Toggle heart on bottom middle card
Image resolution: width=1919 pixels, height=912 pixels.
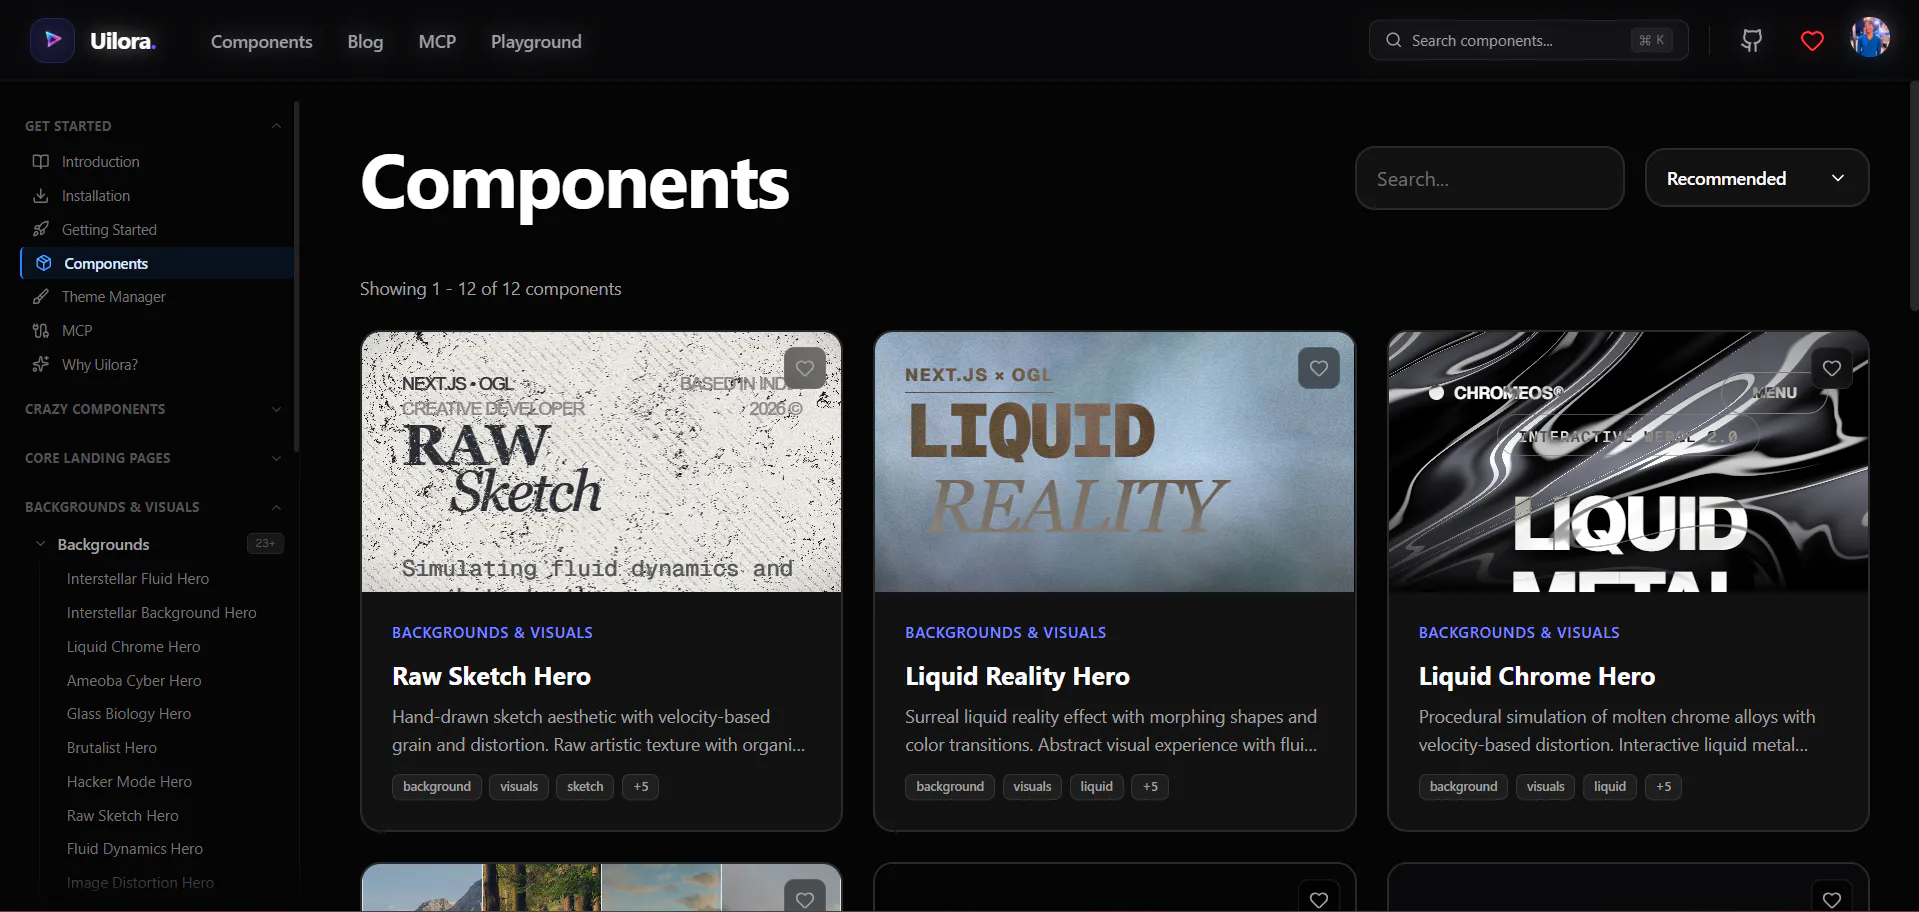click(x=1319, y=898)
